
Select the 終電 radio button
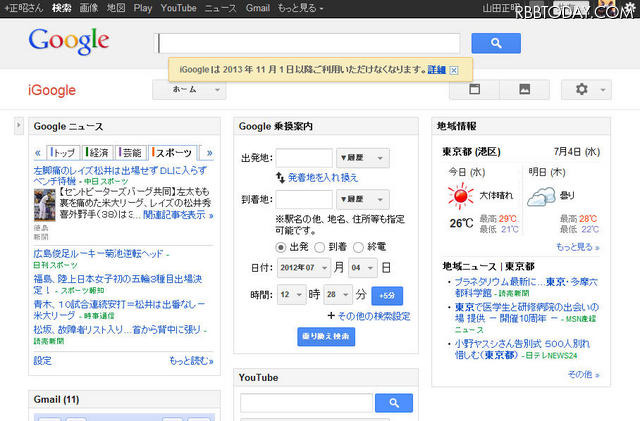point(358,247)
